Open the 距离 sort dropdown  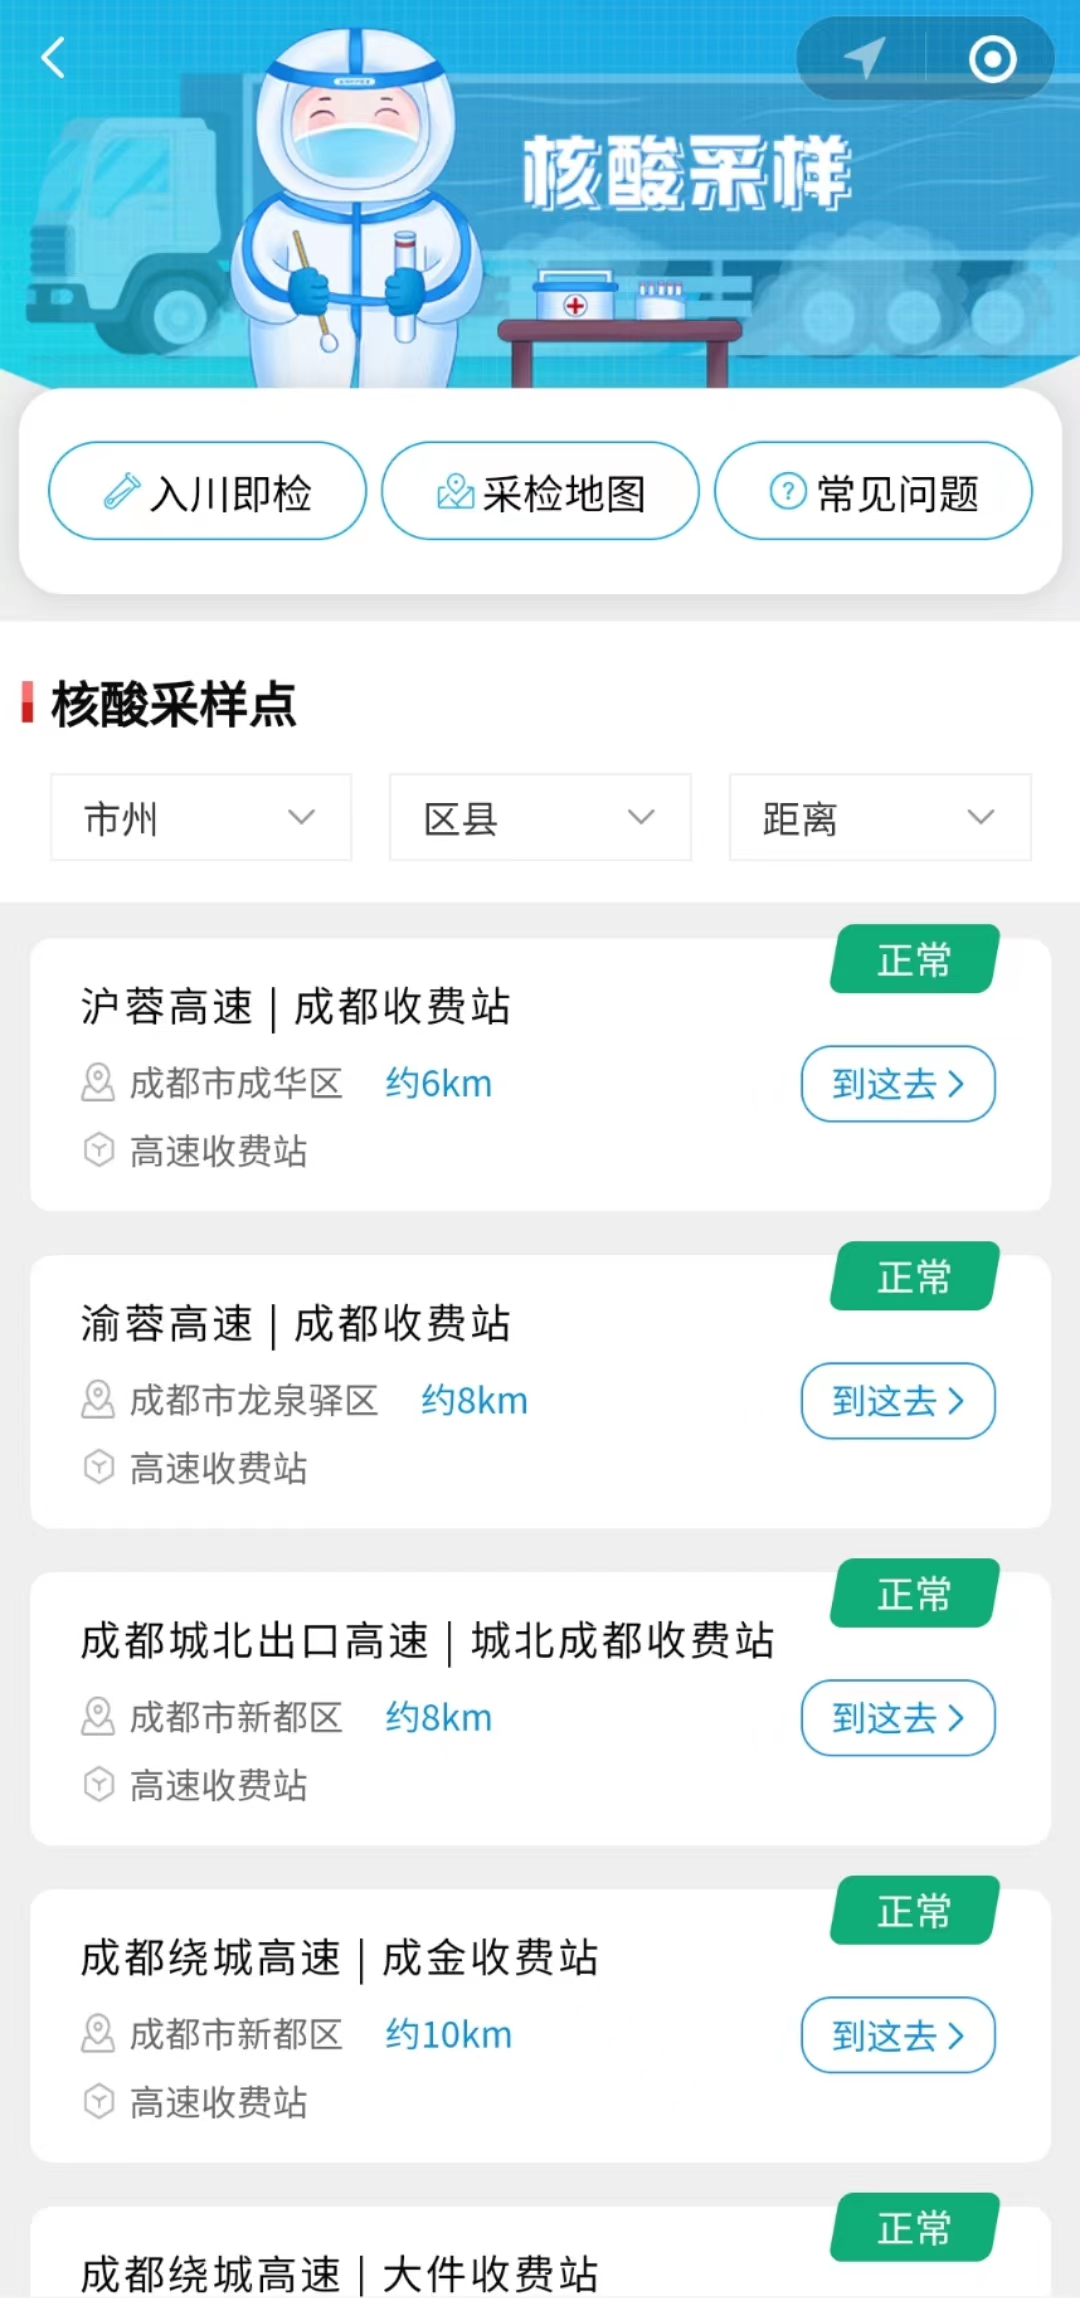click(x=880, y=817)
